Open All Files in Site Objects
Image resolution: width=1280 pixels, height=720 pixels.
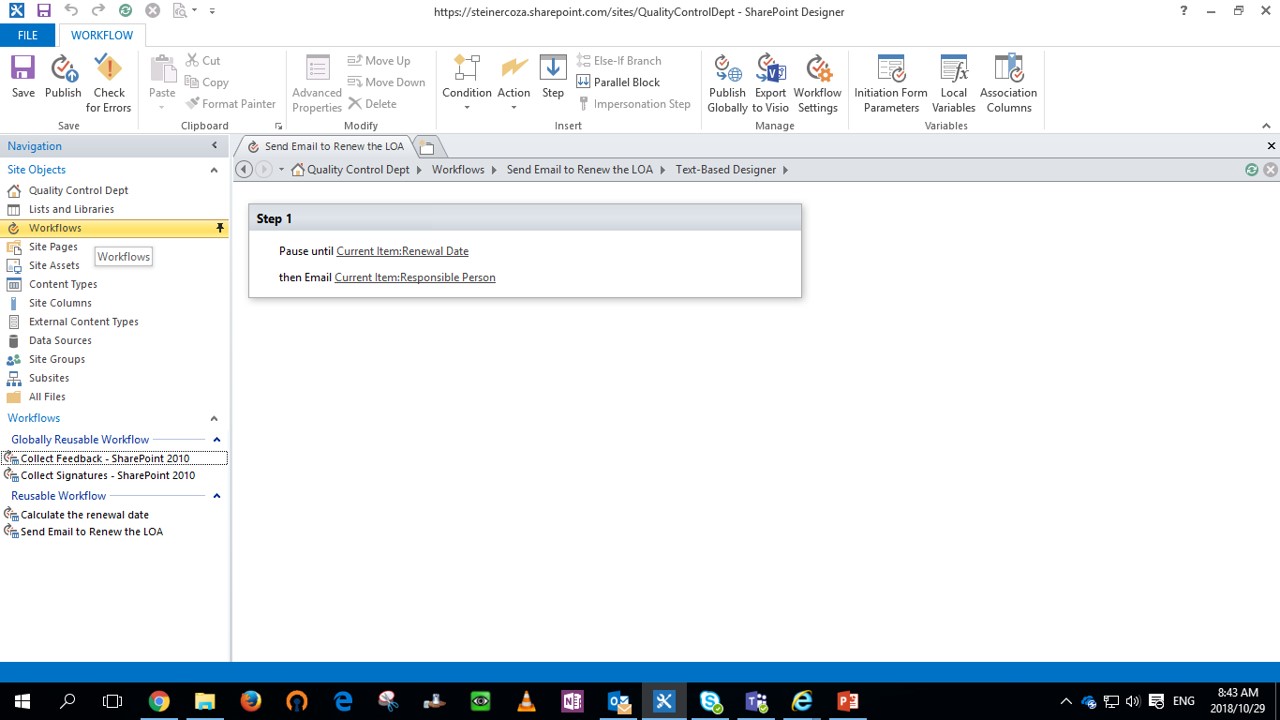[47, 397]
